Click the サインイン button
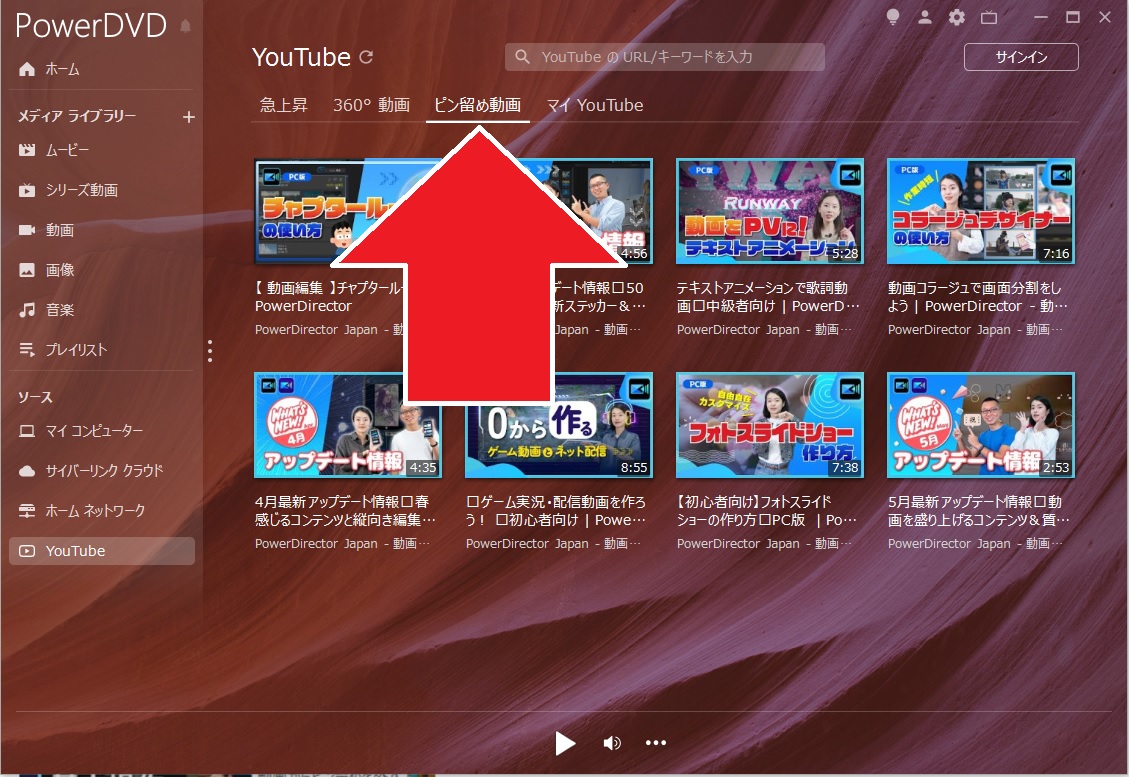Screen dimensions: 1129x777 pyautogui.click(x=1021, y=57)
